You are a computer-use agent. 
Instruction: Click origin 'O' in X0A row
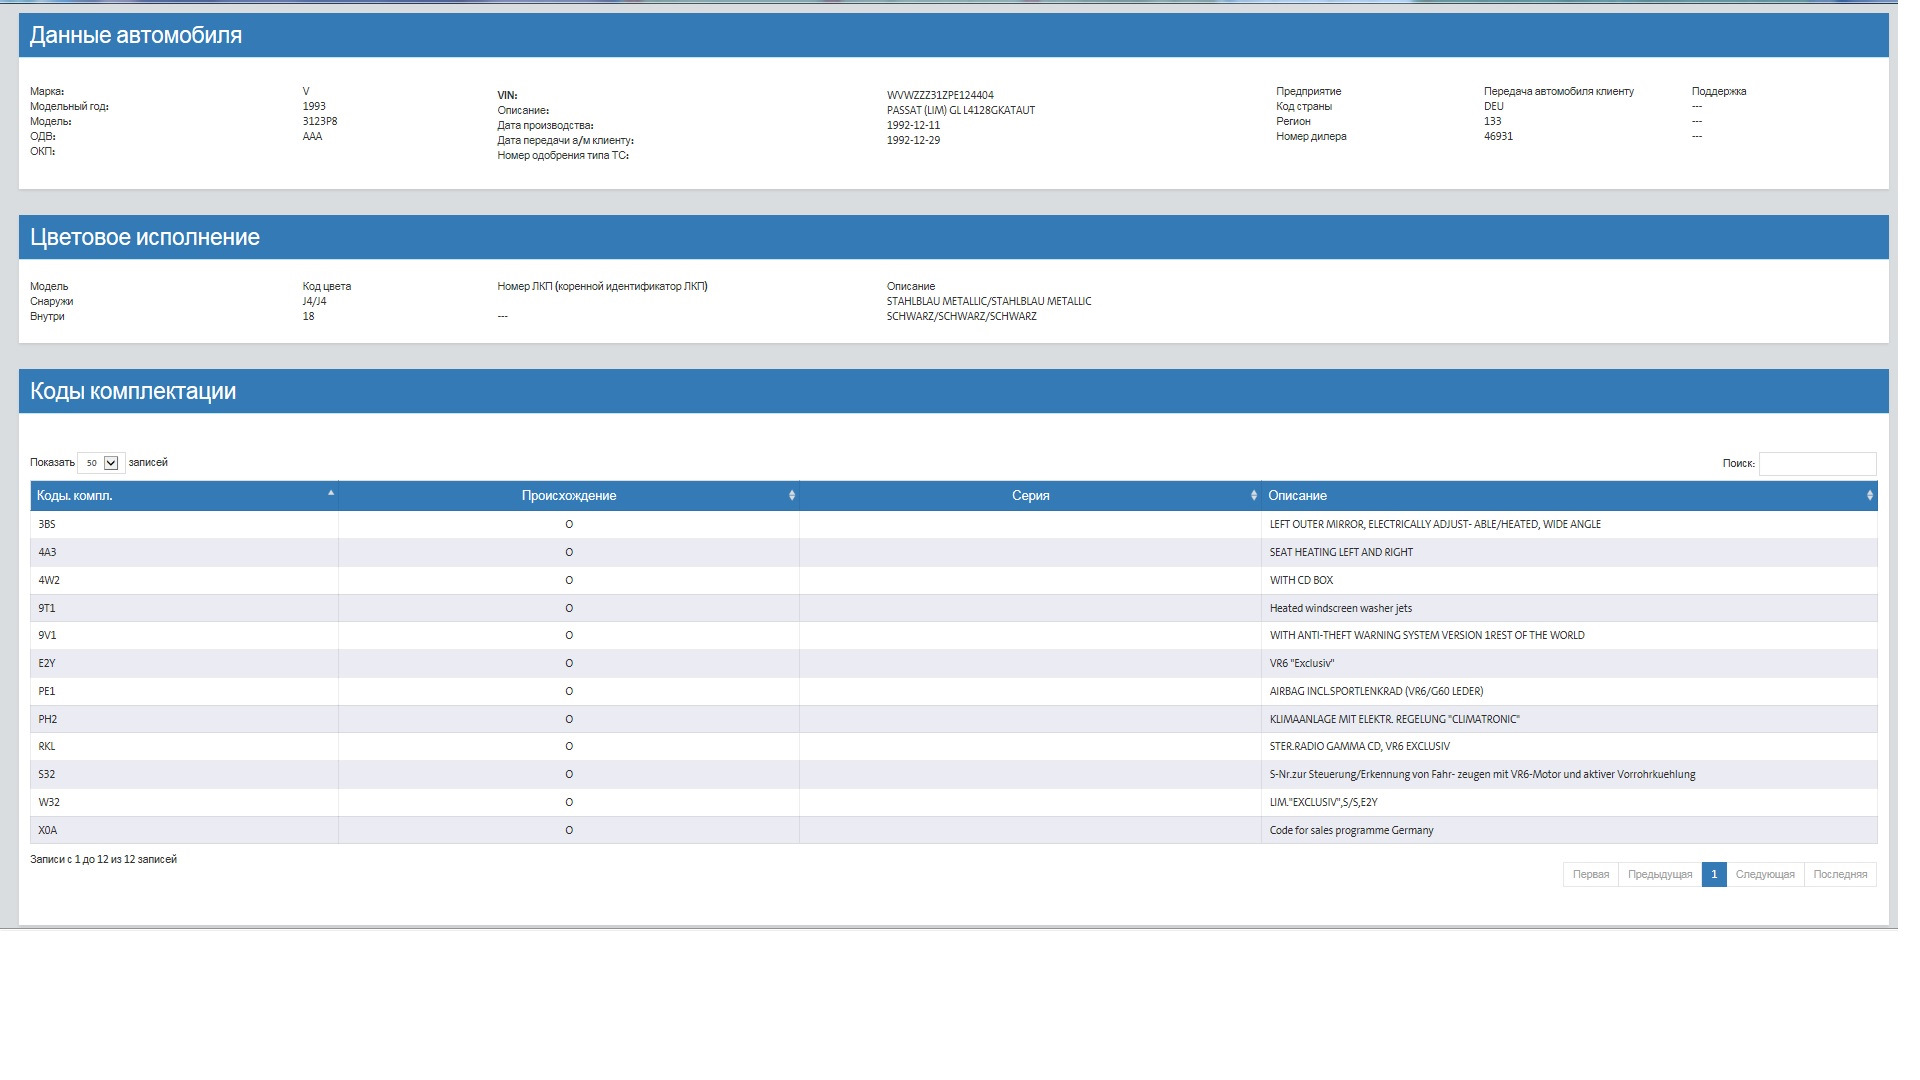point(569,830)
